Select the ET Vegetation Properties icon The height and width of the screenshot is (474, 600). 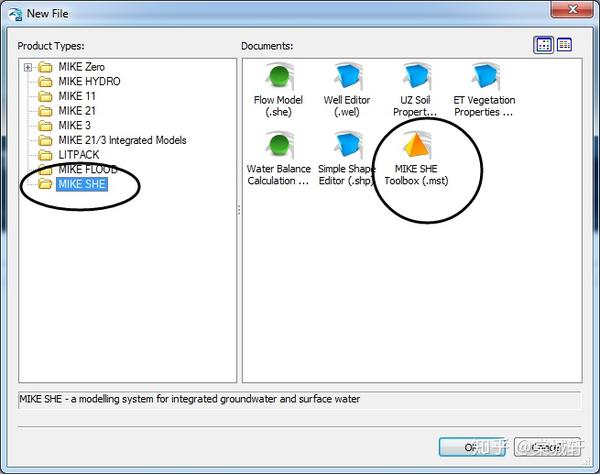coord(484,90)
